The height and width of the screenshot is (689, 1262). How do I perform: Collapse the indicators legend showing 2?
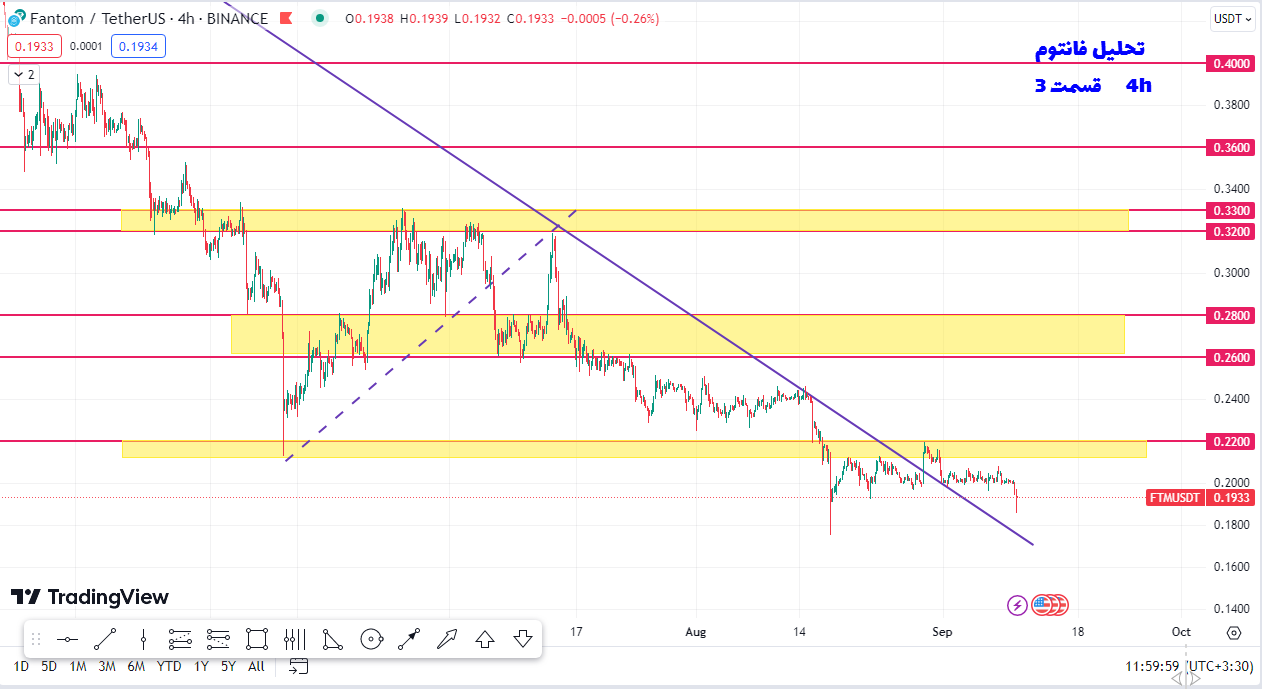pyautogui.click(x=23, y=74)
